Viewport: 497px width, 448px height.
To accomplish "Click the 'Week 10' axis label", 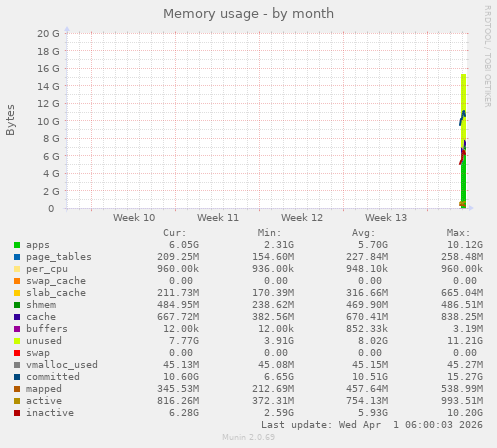I will [134, 218].
